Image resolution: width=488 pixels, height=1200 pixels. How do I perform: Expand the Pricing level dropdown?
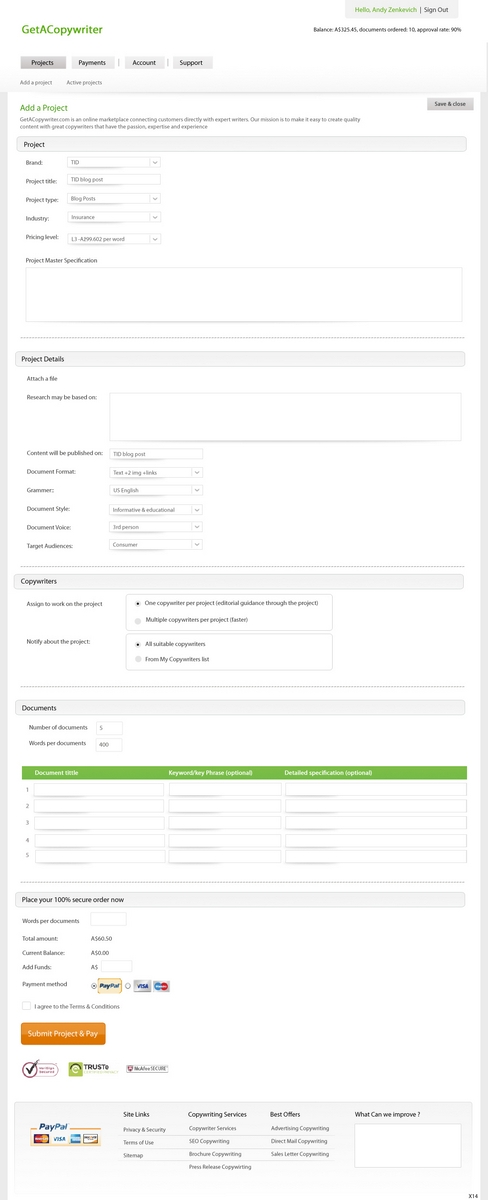(x=114, y=239)
